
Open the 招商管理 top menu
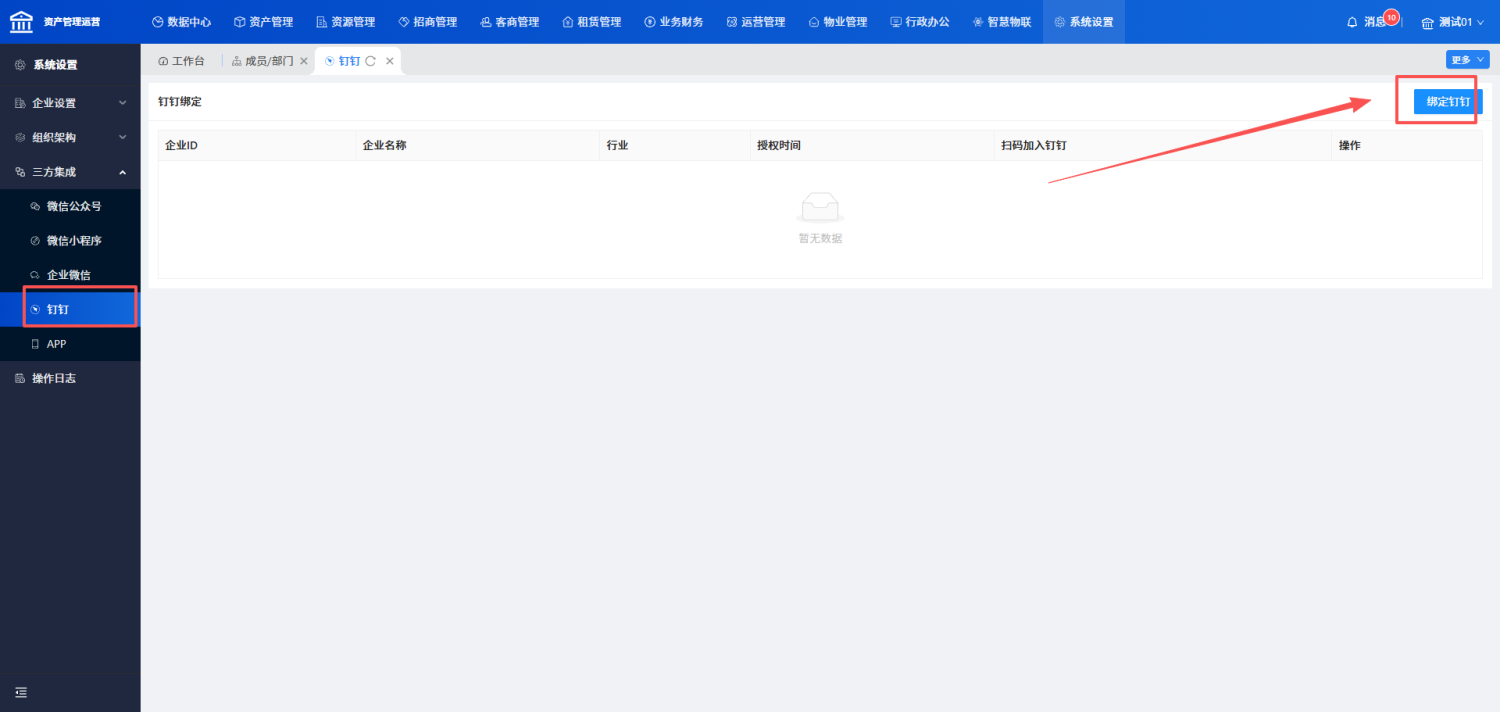coord(427,21)
